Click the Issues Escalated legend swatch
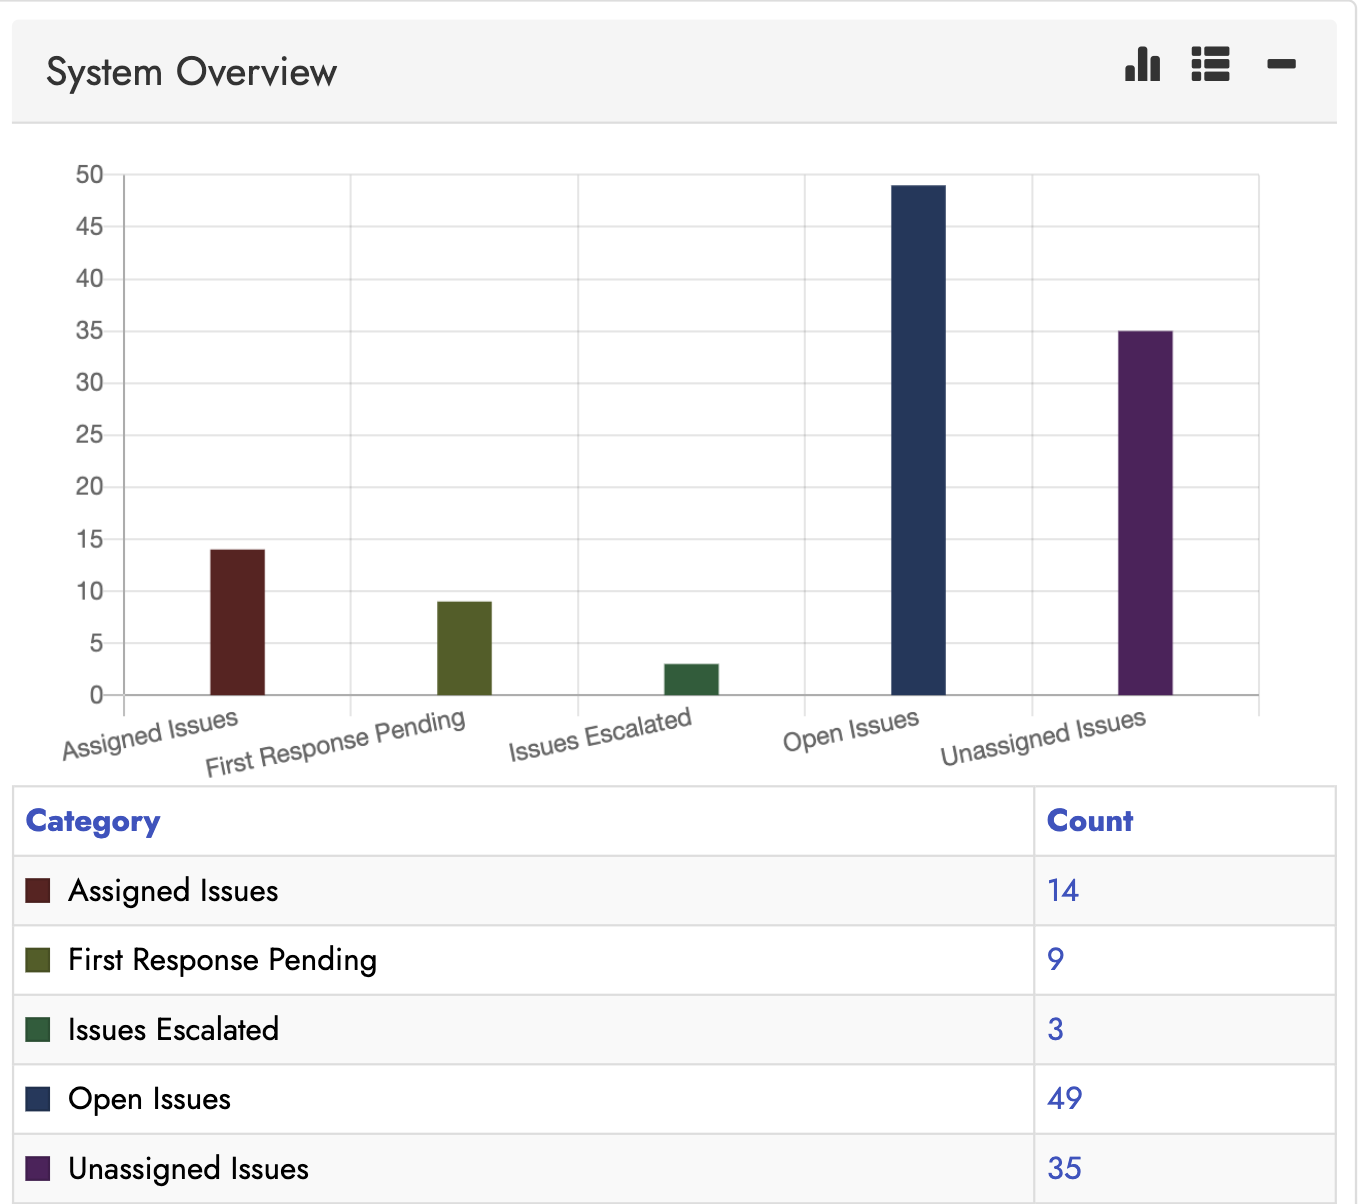Image resolution: width=1358 pixels, height=1204 pixels. pyautogui.click(x=38, y=1028)
